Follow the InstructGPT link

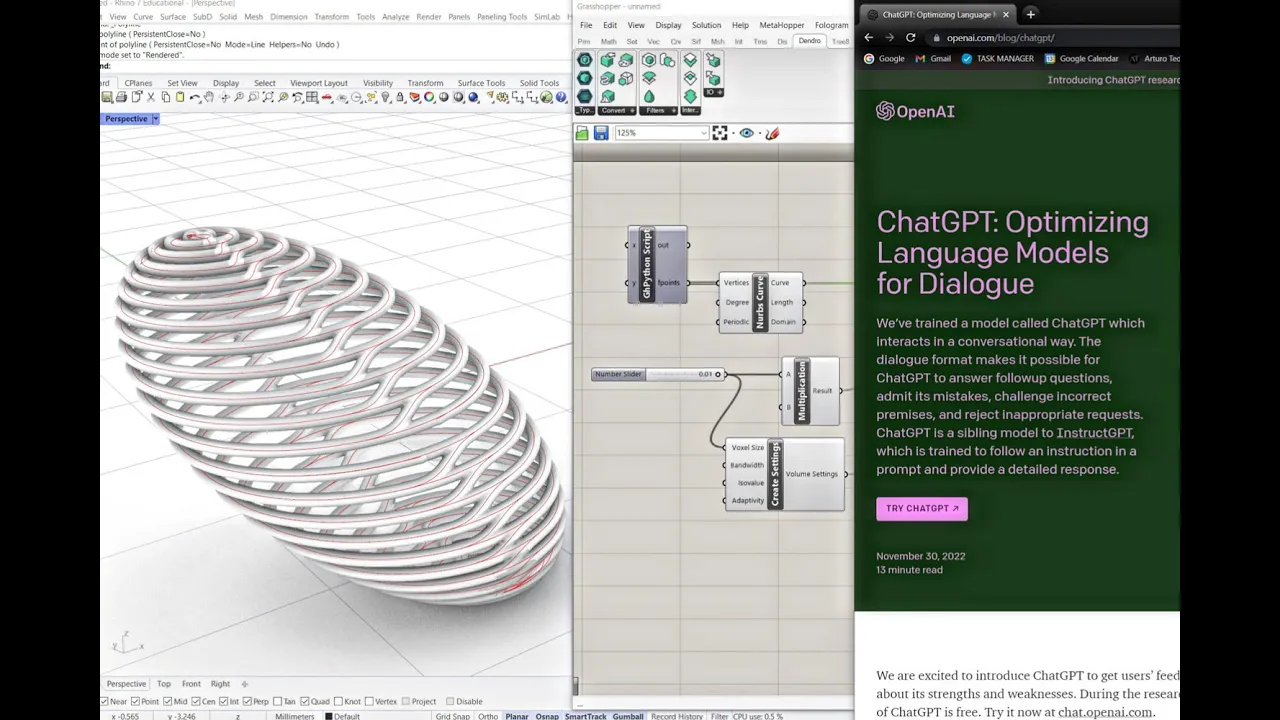click(1094, 433)
